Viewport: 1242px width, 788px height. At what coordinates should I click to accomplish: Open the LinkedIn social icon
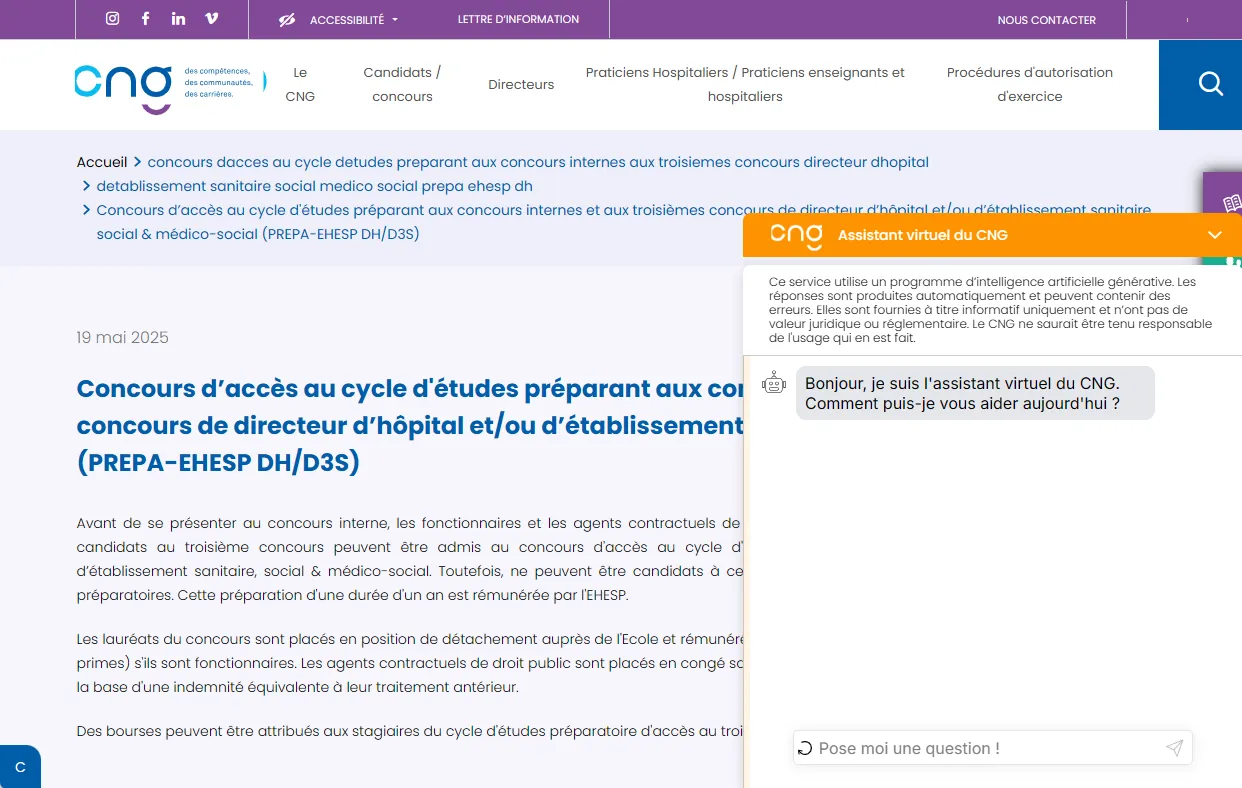pos(178,19)
